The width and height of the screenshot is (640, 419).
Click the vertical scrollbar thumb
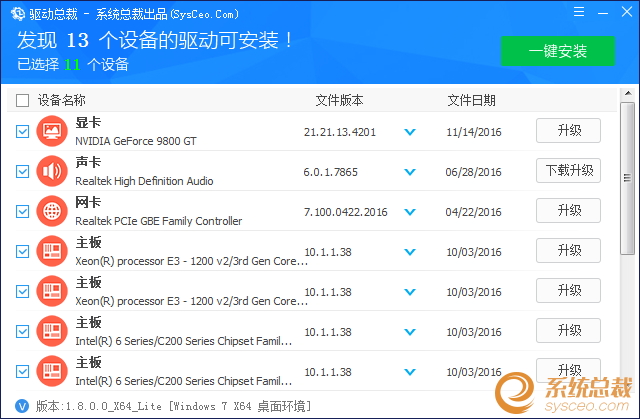[628, 178]
